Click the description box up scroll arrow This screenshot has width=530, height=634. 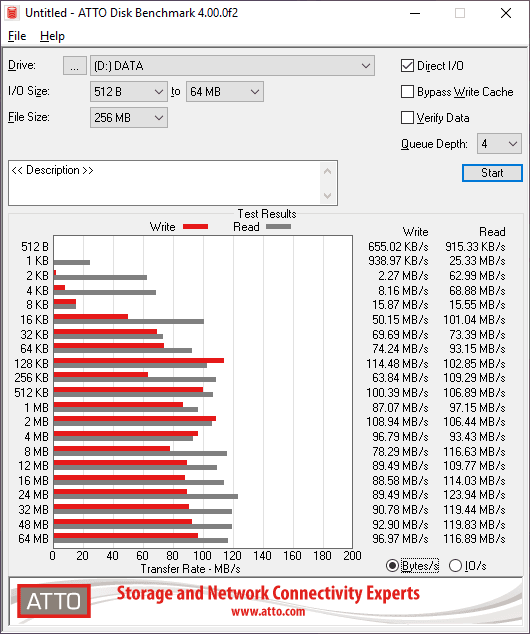pyautogui.click(x=327, y=171)
